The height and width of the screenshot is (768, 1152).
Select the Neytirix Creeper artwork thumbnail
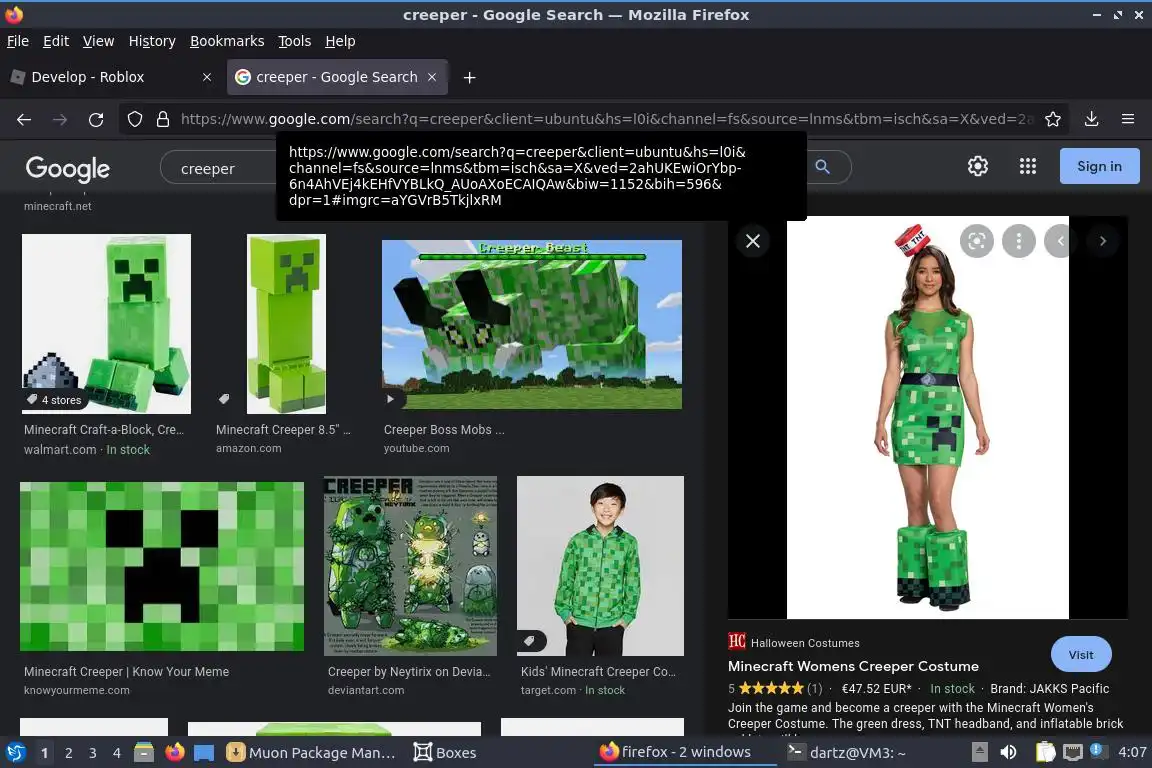pos(410,566)
